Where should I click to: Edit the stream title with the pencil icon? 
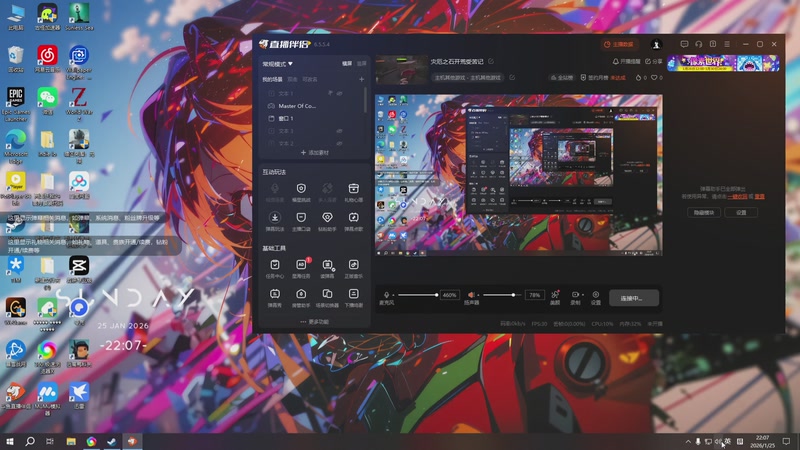tap(491, 61)
